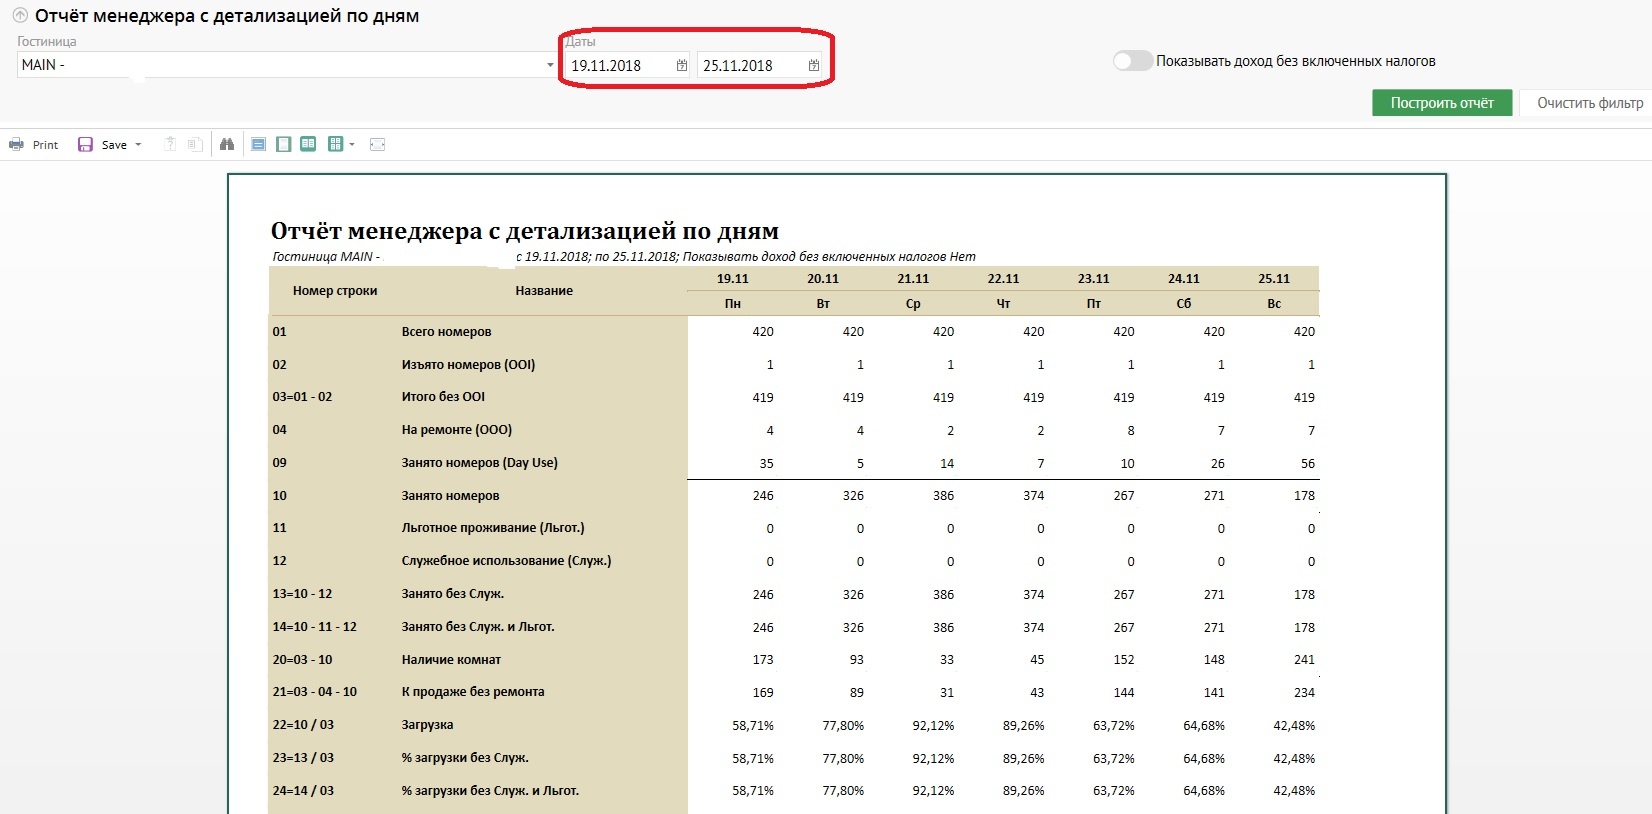Image resolution: width=1652 pixels, height=814 pixels.
Task: Expand the multi-page view dropdown arrow
Action: 352,145
